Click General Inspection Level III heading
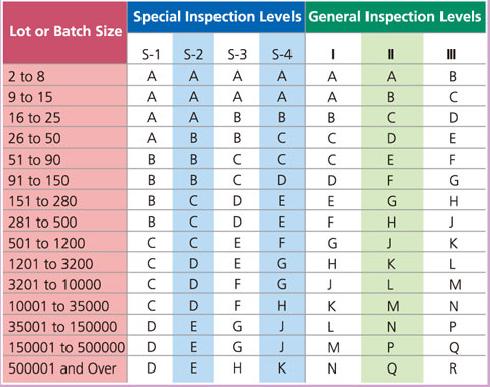 (x=451, y=54)
